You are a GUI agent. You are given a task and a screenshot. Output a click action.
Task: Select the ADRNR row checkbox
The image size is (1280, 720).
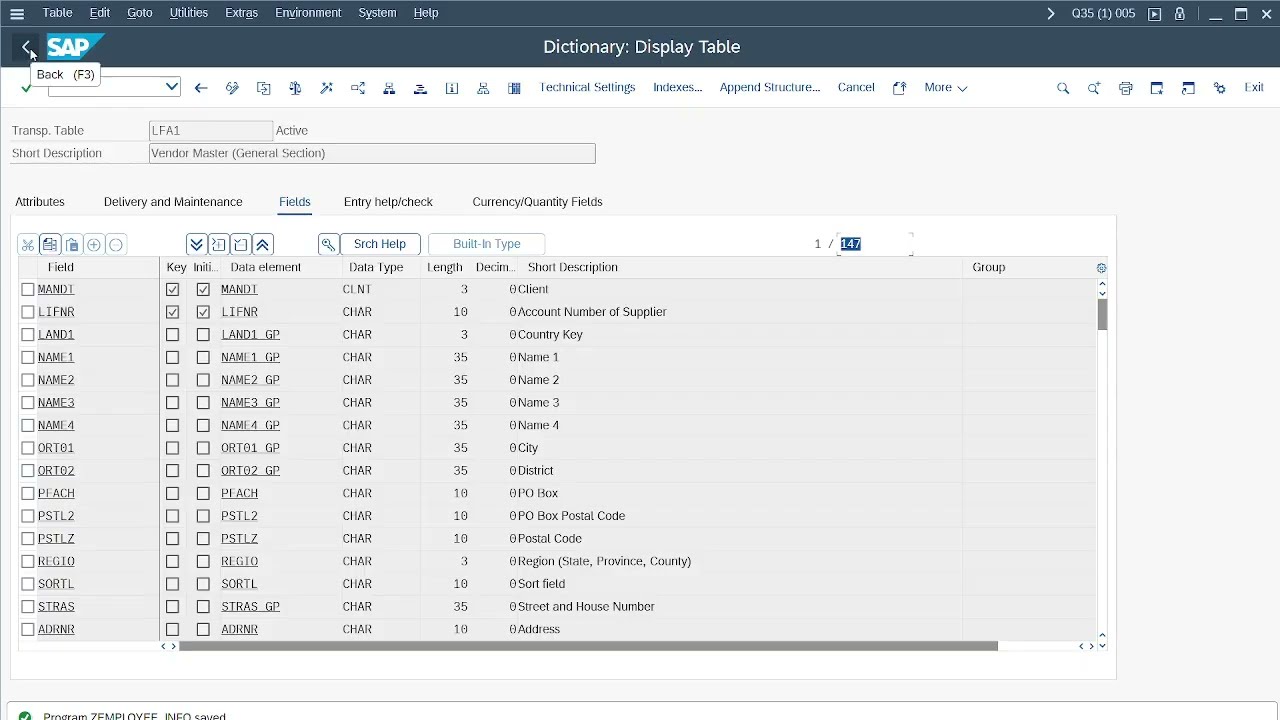tap(28, 630)
